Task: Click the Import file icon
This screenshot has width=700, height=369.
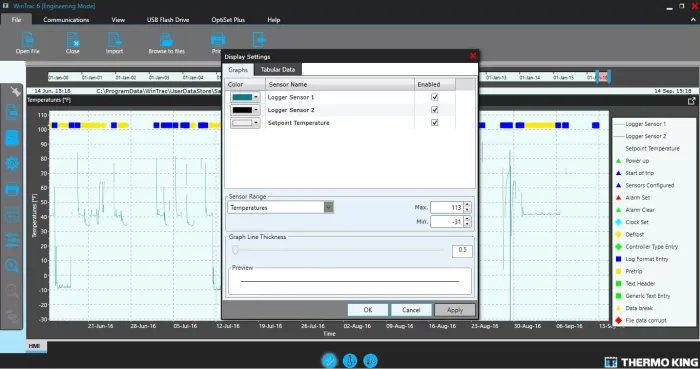Action: coord(114,40)
